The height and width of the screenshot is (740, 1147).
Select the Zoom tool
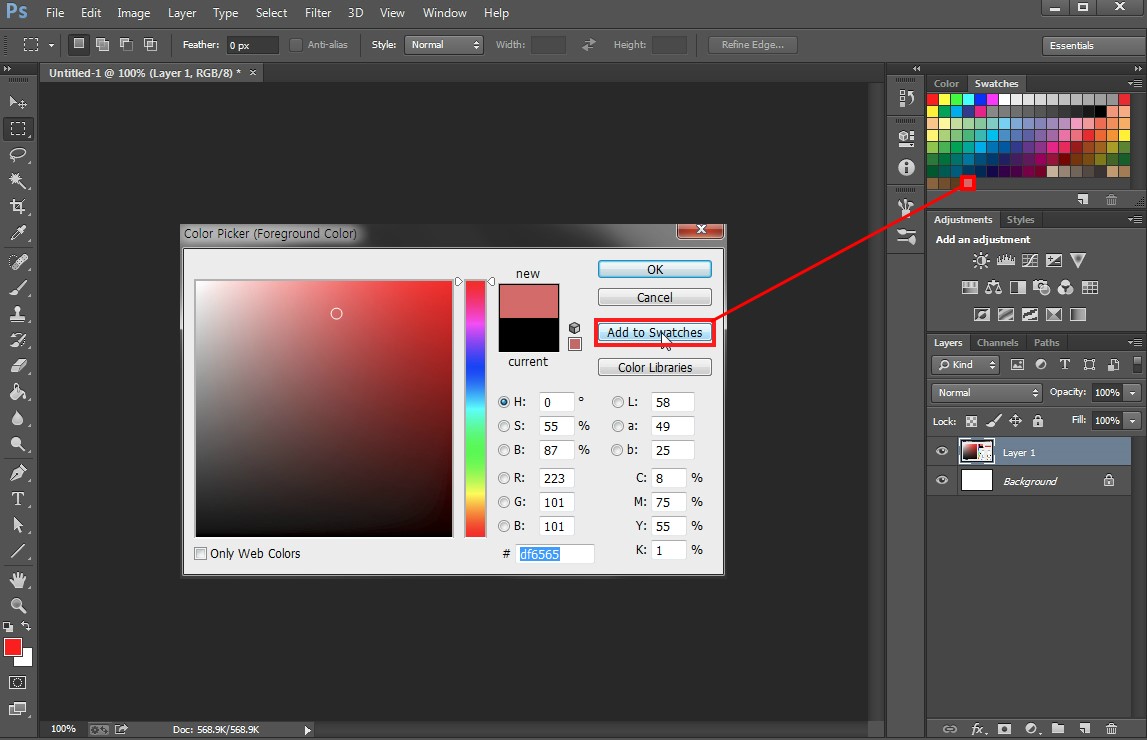point(18,605)
